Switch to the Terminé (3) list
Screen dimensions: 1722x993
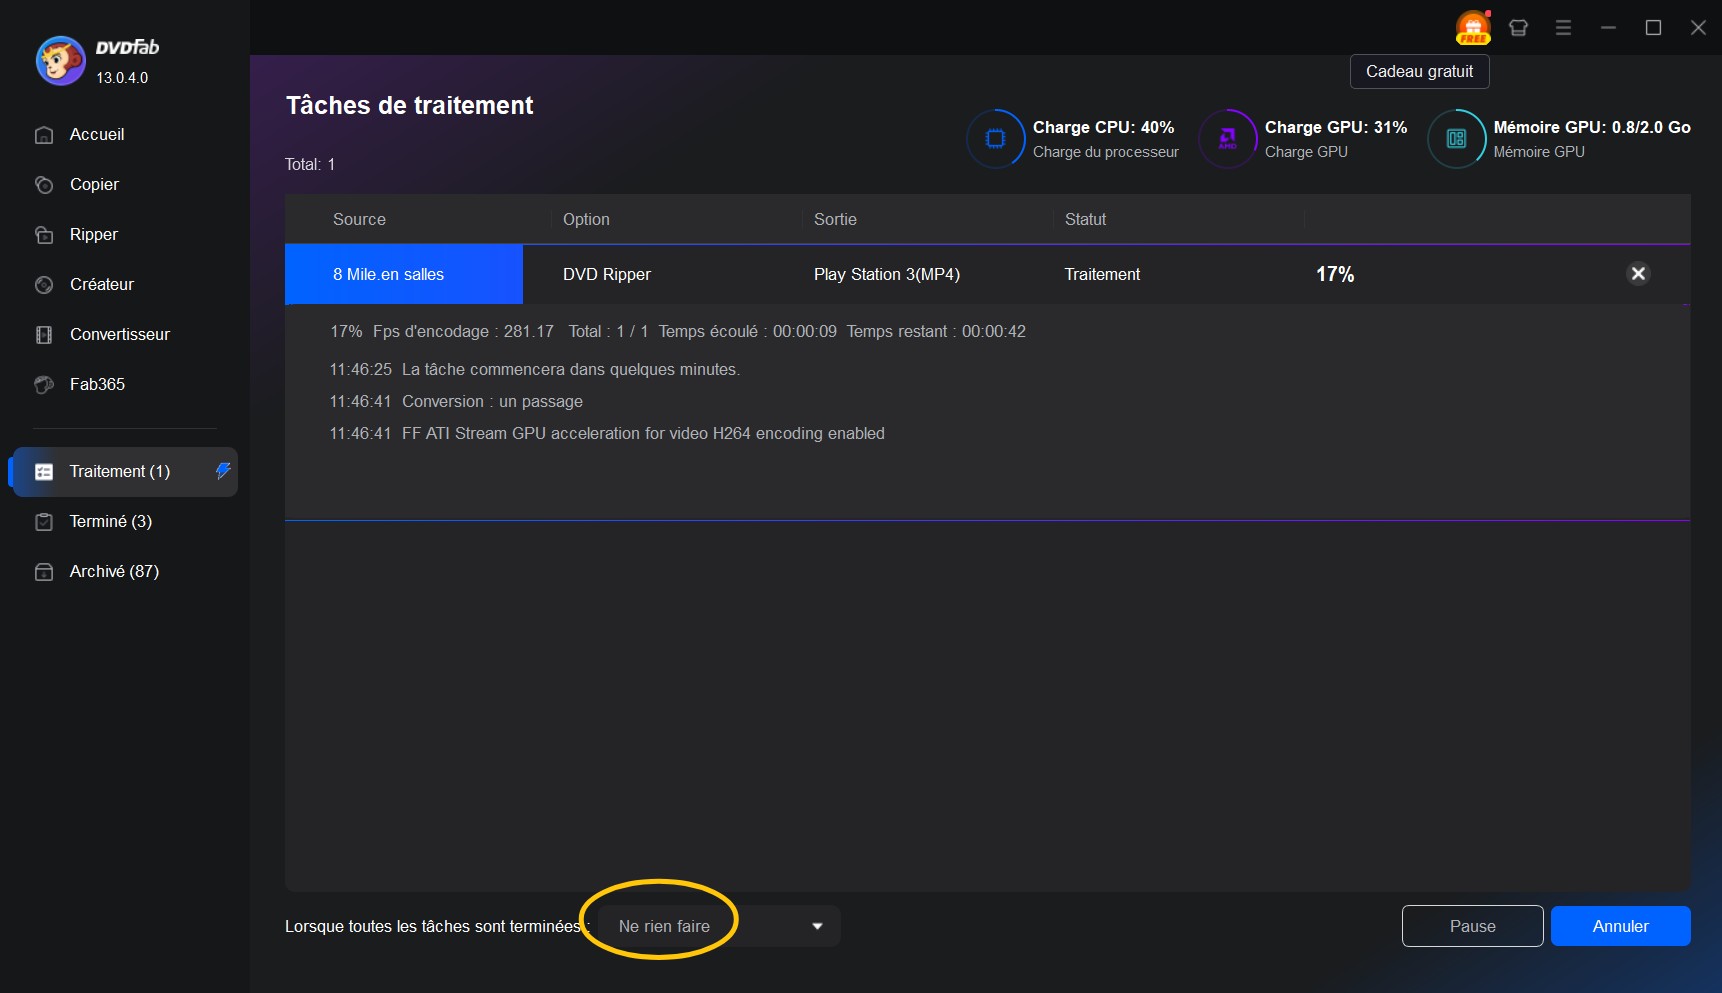coord(110,521)
